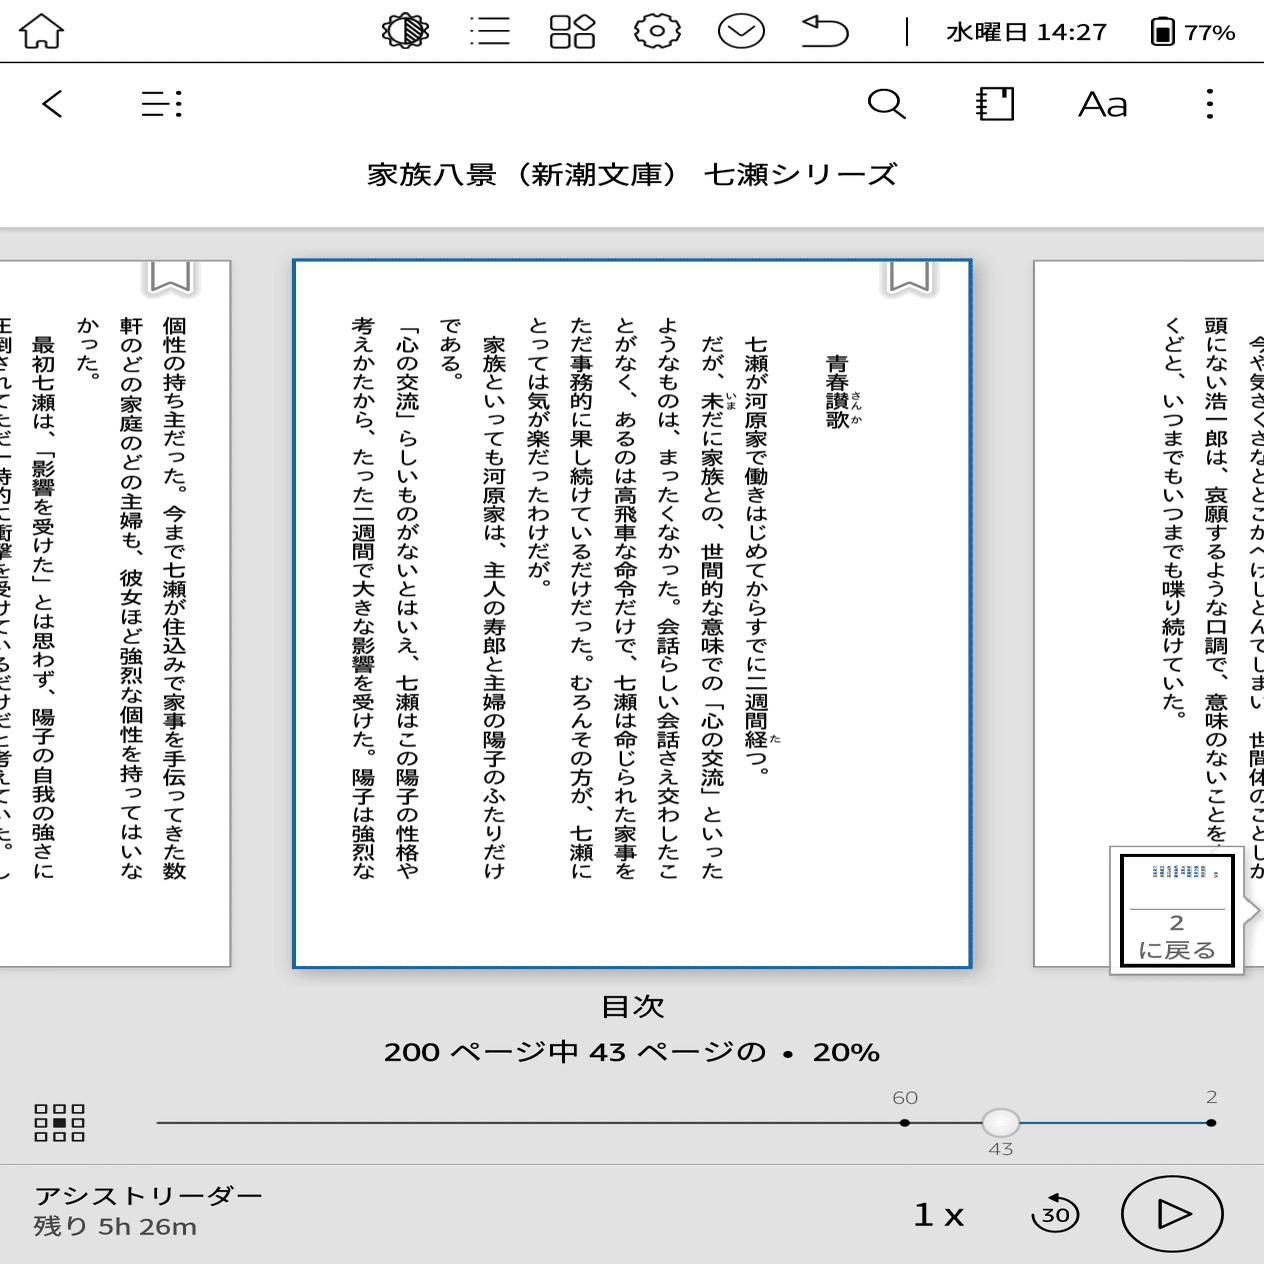Open device settings gear
1264x1264 pixels.
[657, 31]
